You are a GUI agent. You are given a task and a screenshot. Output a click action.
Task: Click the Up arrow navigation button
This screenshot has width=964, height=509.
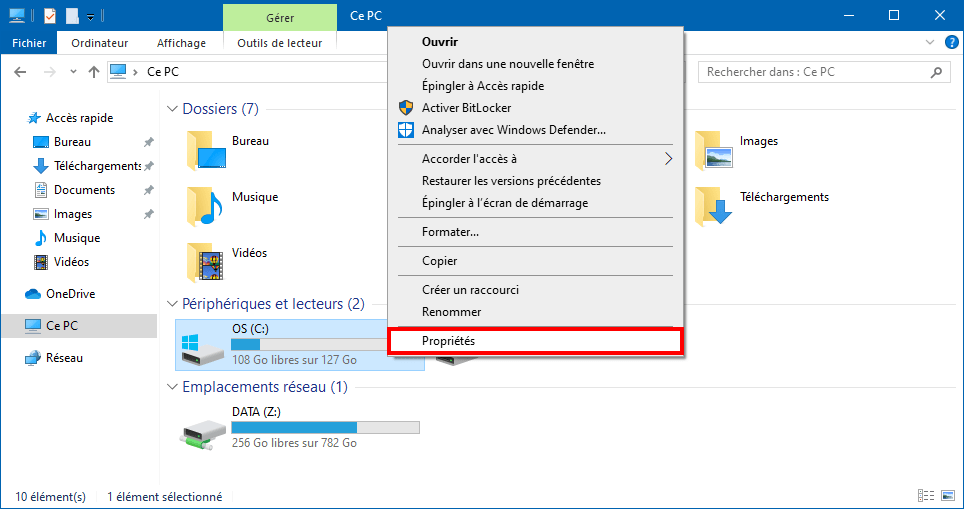[x=94, y=72]
